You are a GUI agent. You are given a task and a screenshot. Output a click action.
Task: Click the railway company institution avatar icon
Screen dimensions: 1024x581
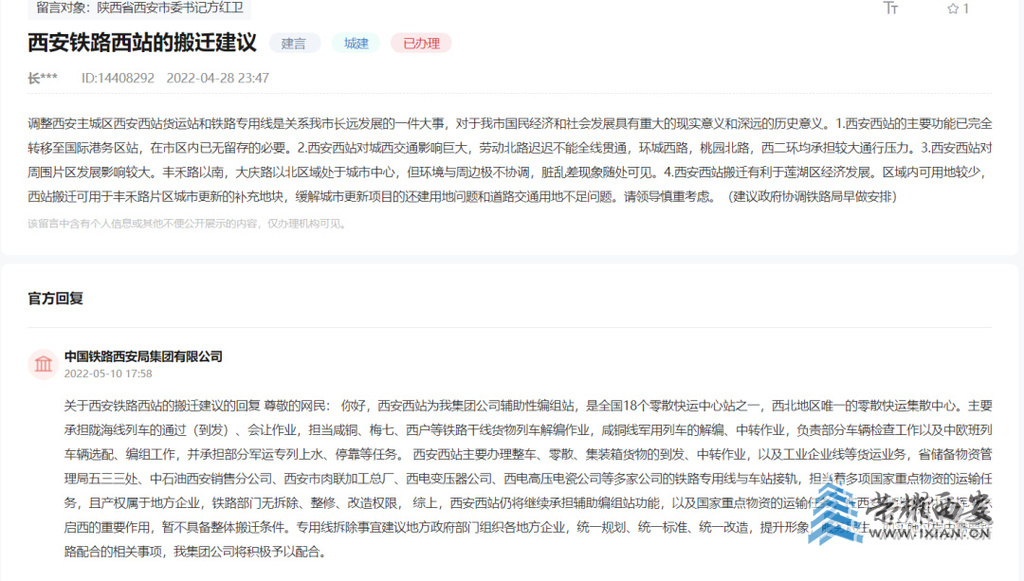[x=43, y=364]
